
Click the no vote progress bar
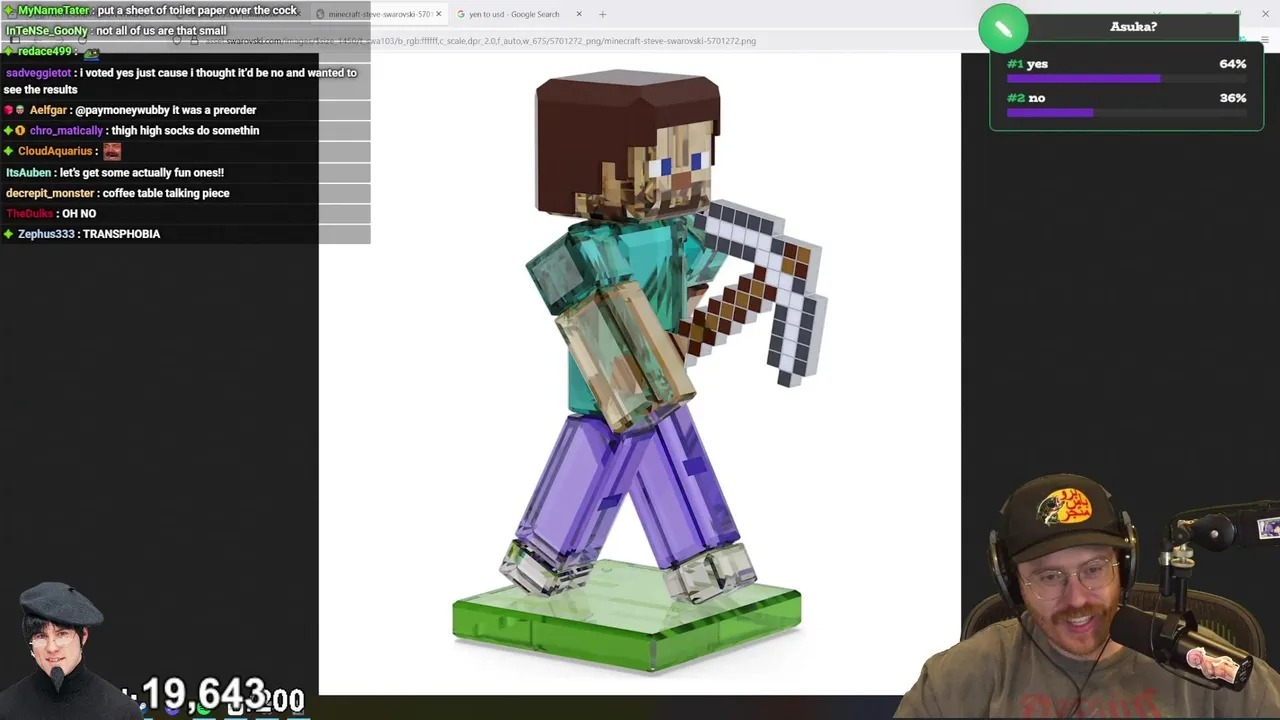click(1126, 112)
